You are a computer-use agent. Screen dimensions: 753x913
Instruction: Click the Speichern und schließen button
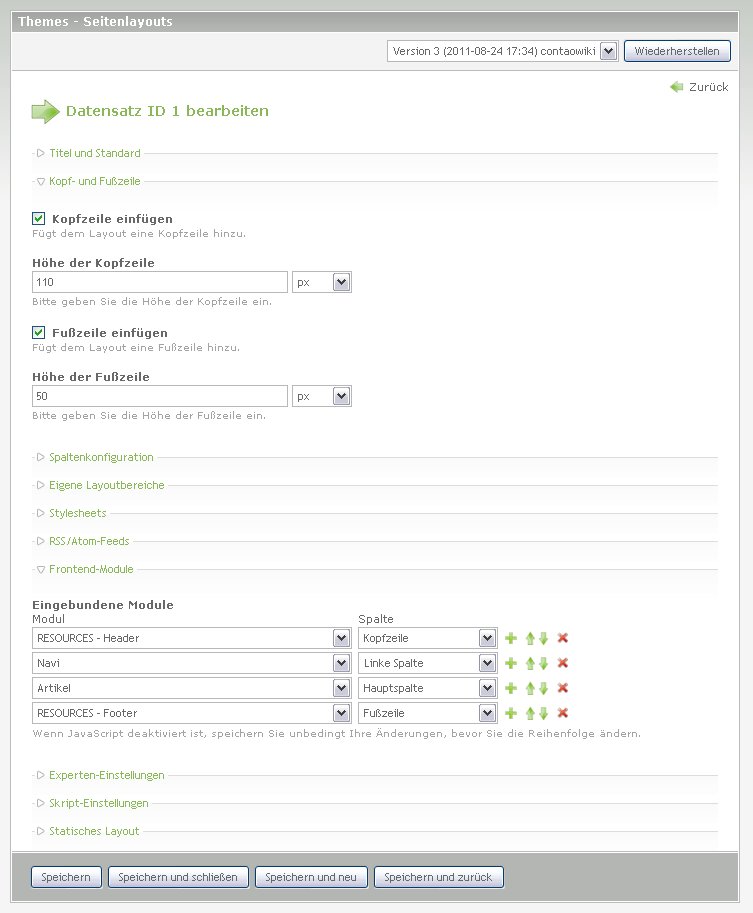point(178,877)
